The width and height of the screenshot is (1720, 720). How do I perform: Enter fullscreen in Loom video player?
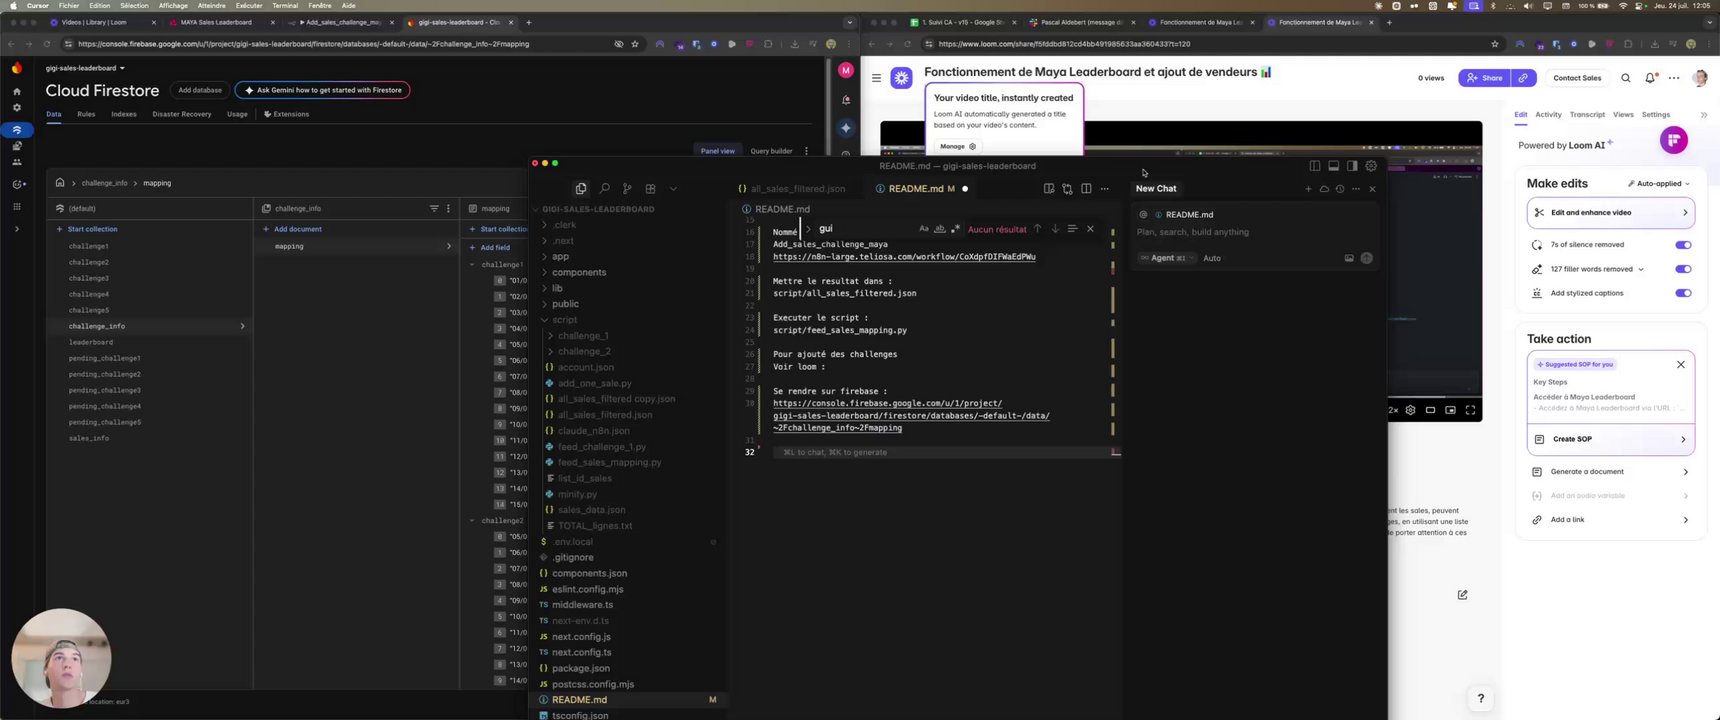[1470, 410]
